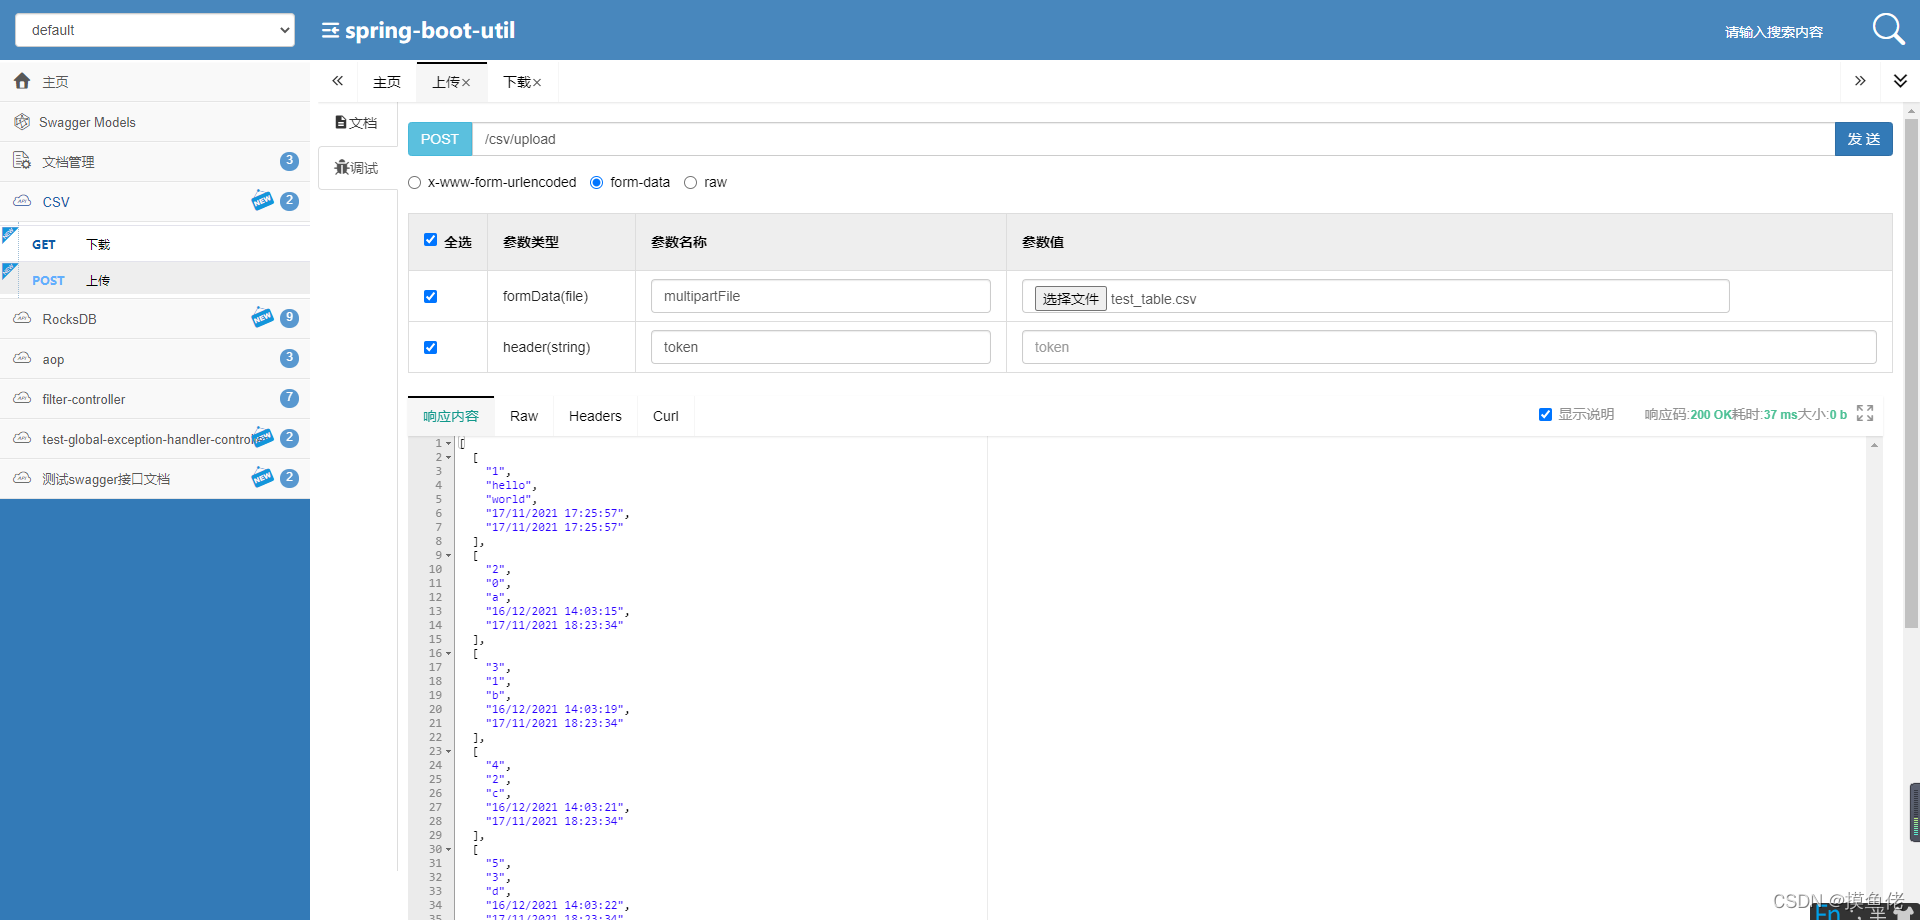Open the 调试 debug panel with the bug icon
The width and height of the screenshot is (1920, 920).
[356, 168]
